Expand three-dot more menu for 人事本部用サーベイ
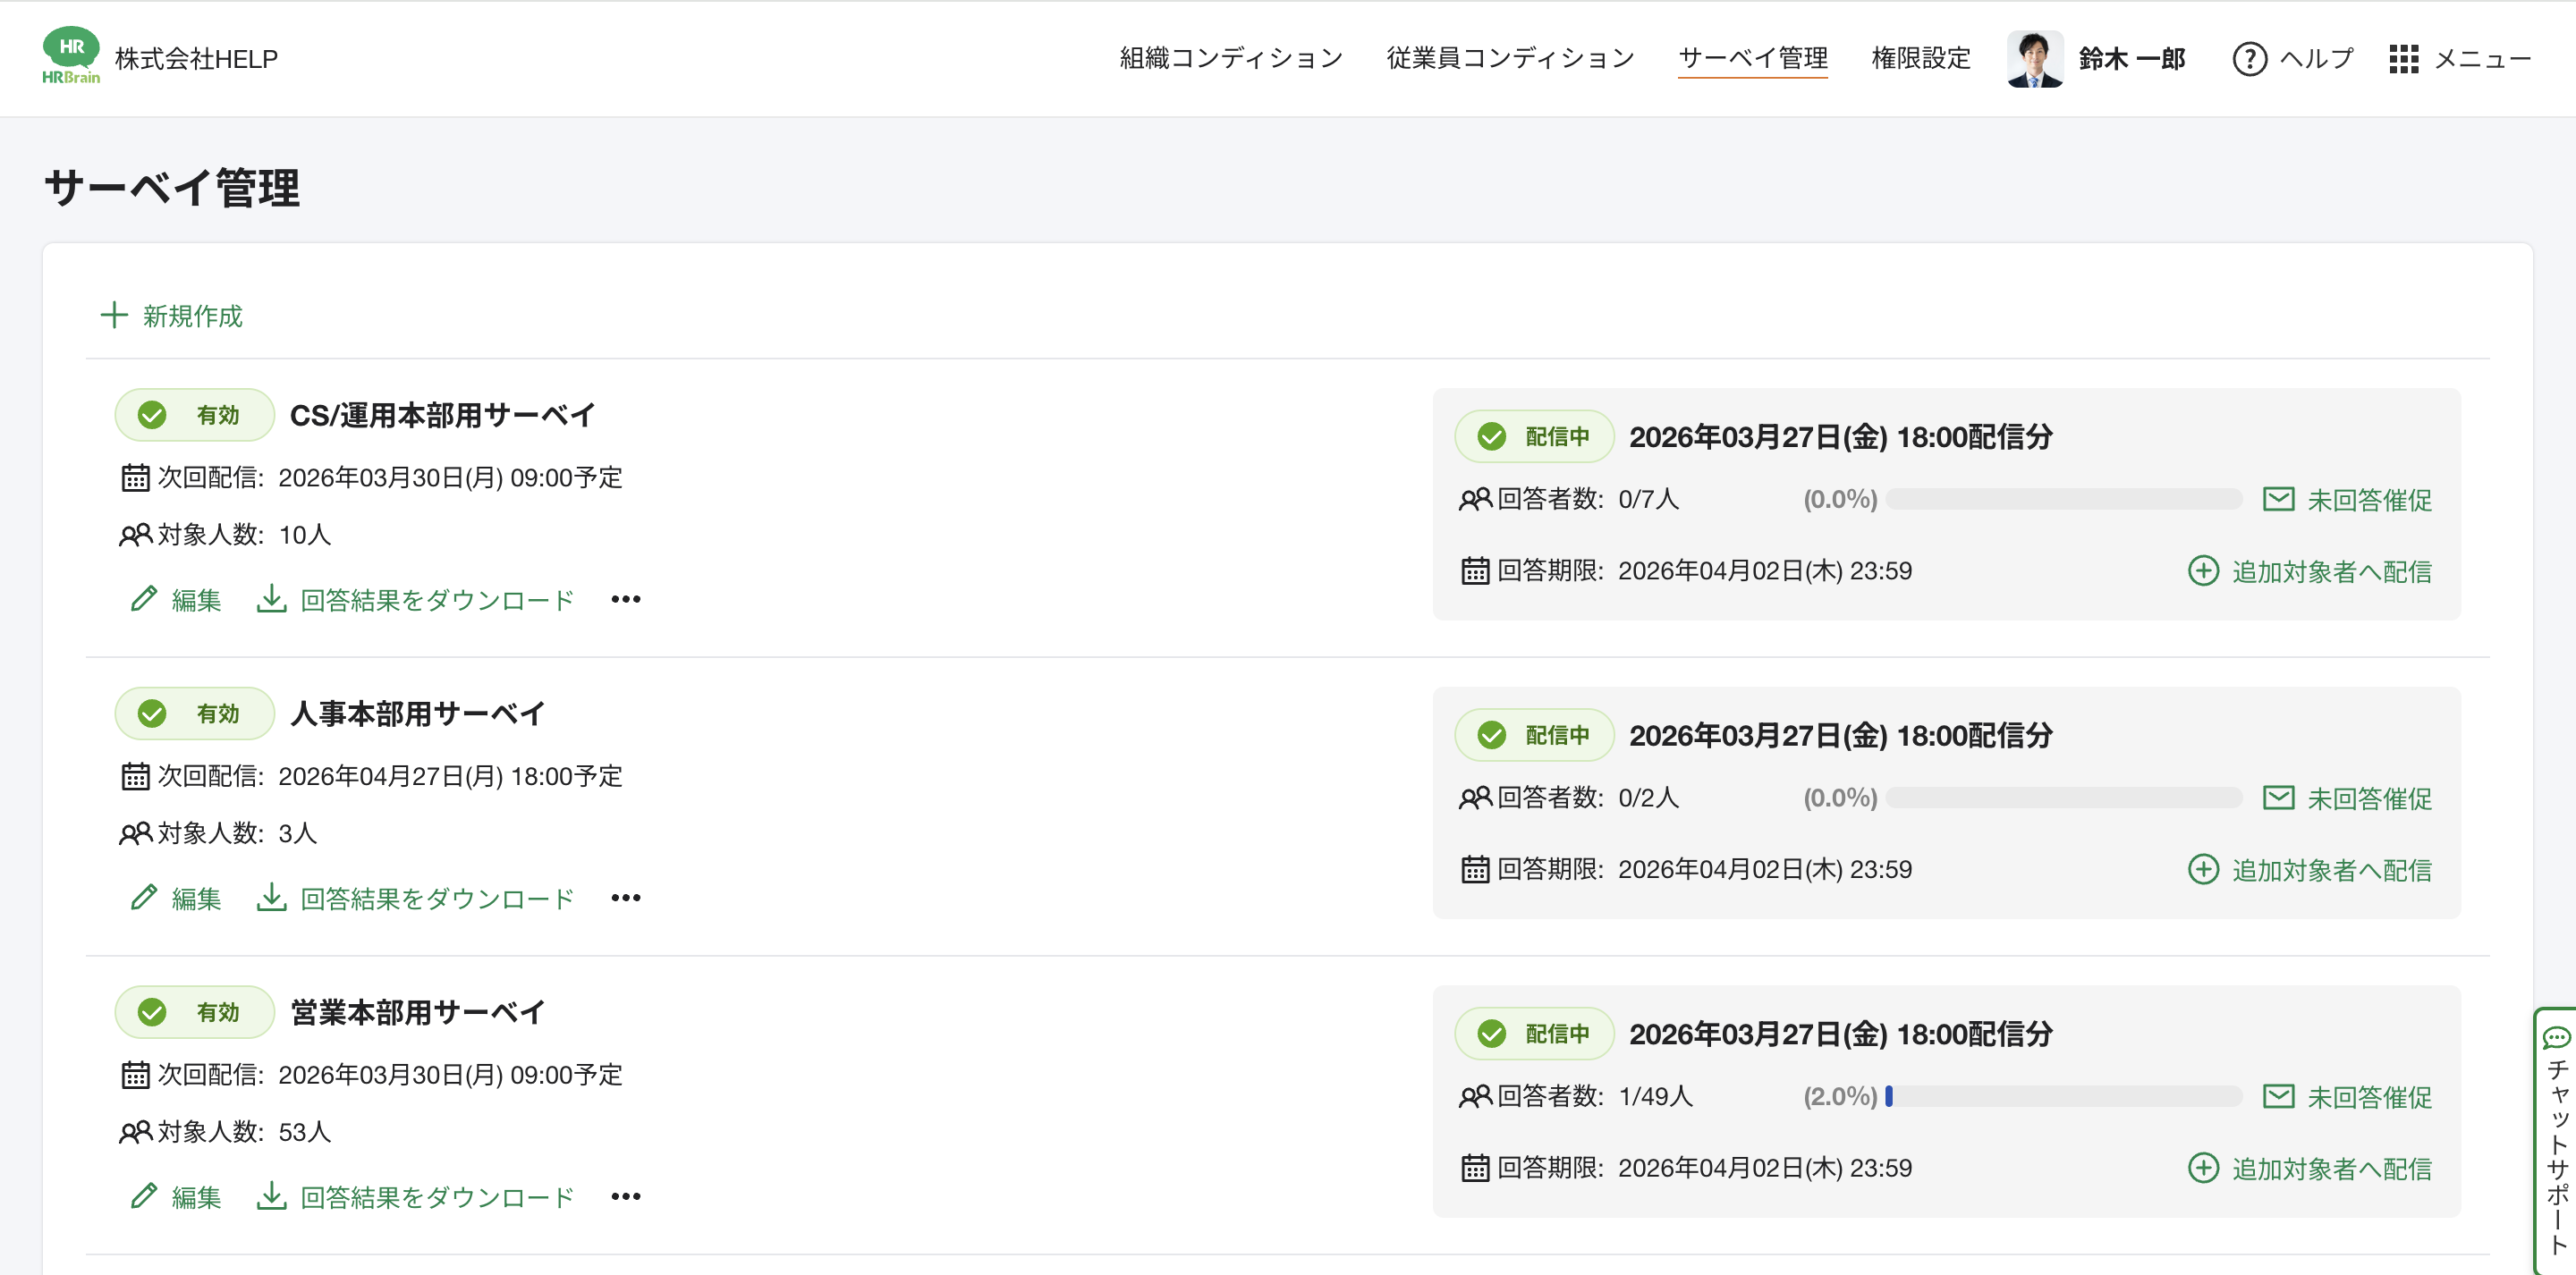 tap(626, 897)
